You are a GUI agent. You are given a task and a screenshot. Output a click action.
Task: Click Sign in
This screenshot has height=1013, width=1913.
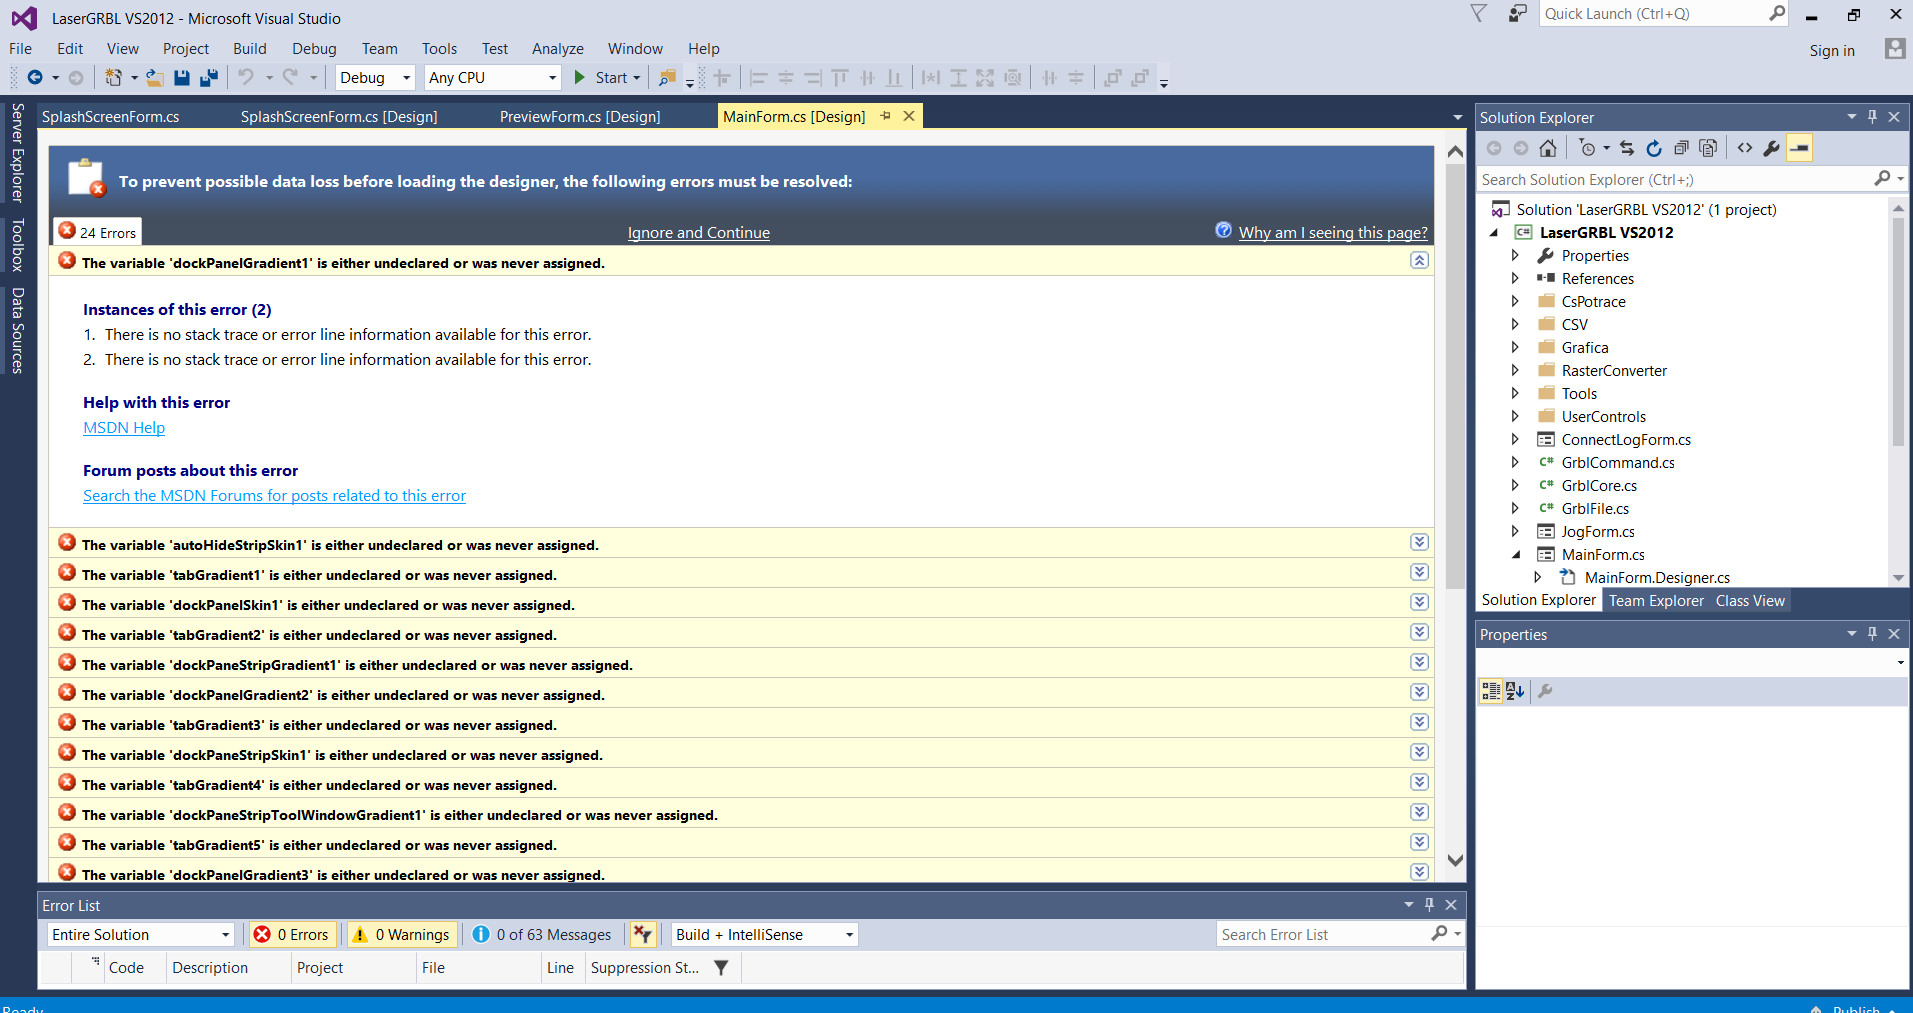(1832, 51)
